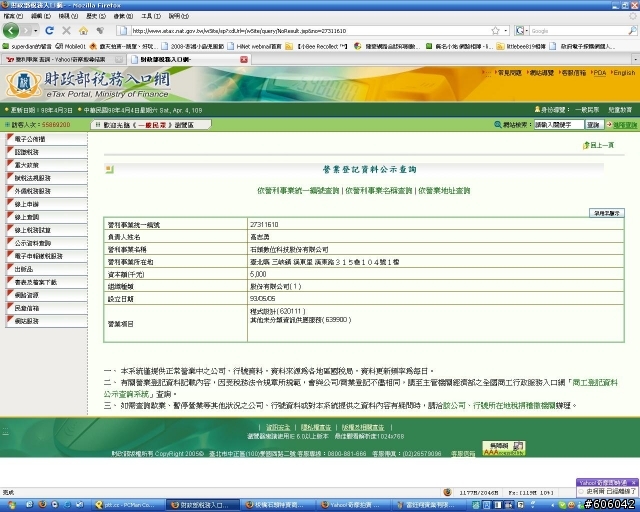Click the Windows Start orb
Image resolution: width=640 pixels, height=512 pixels.
11,505
